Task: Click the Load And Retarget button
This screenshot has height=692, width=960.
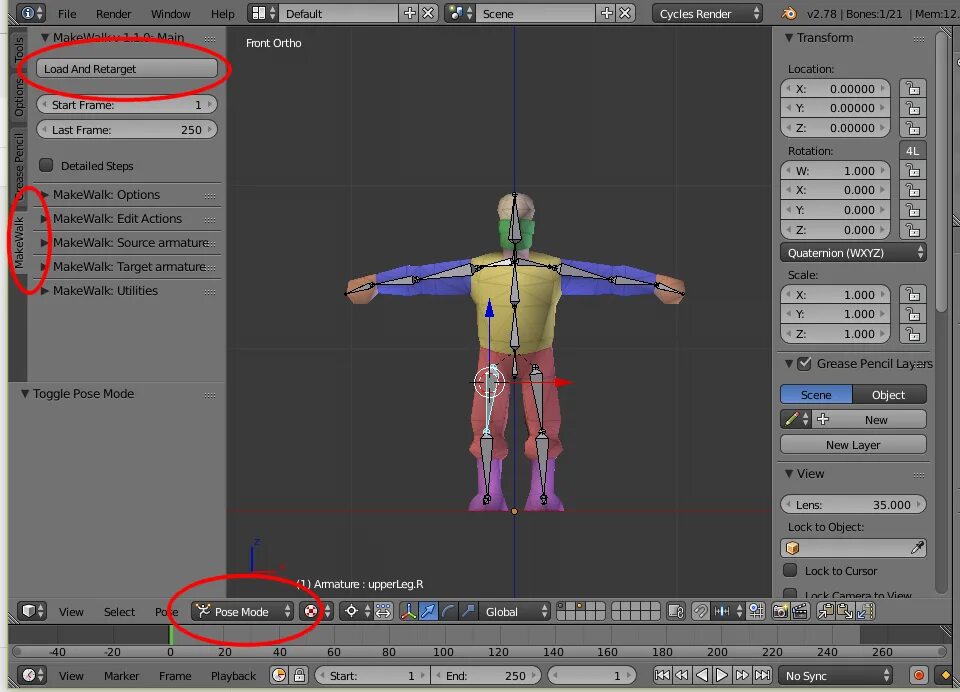Action: pos(127,69)
